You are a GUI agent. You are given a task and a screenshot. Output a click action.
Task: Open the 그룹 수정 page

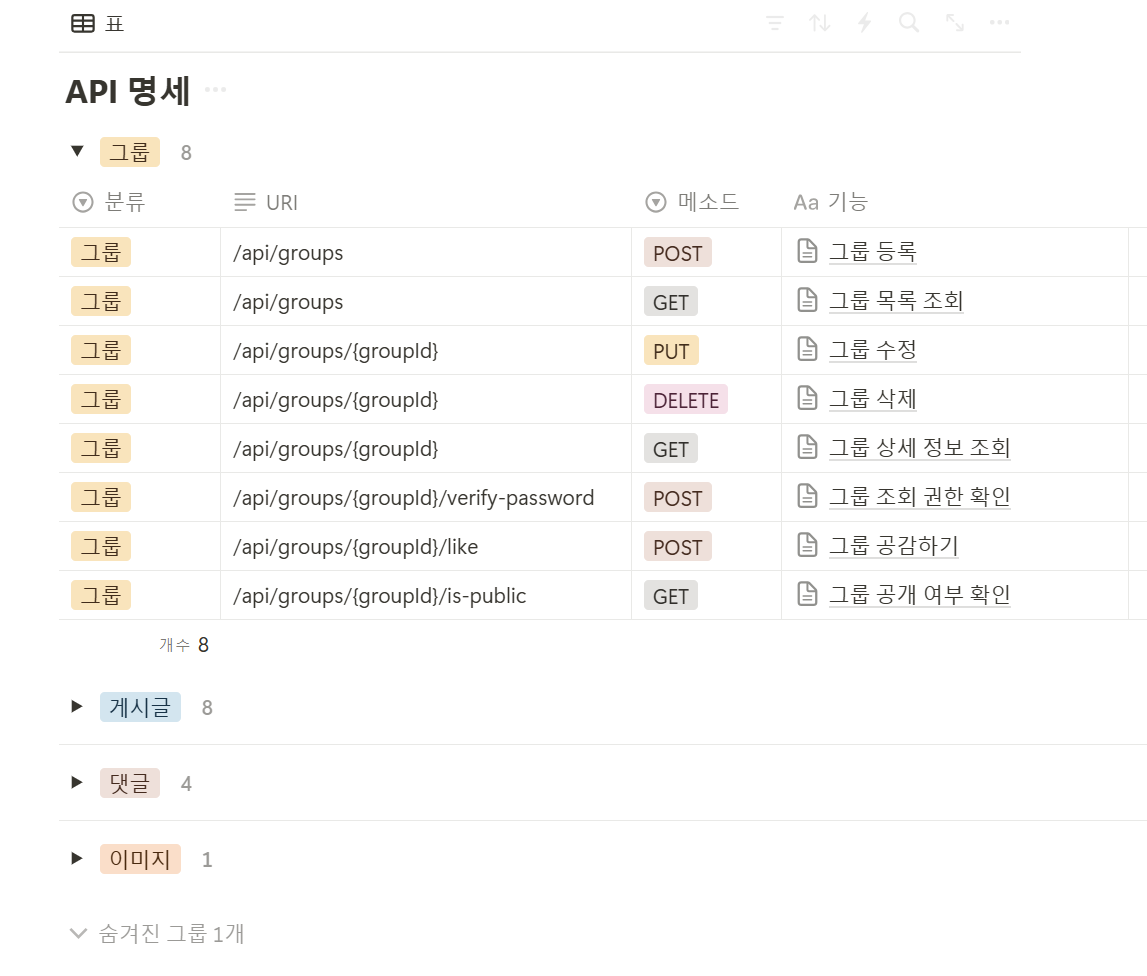(873, 350)
